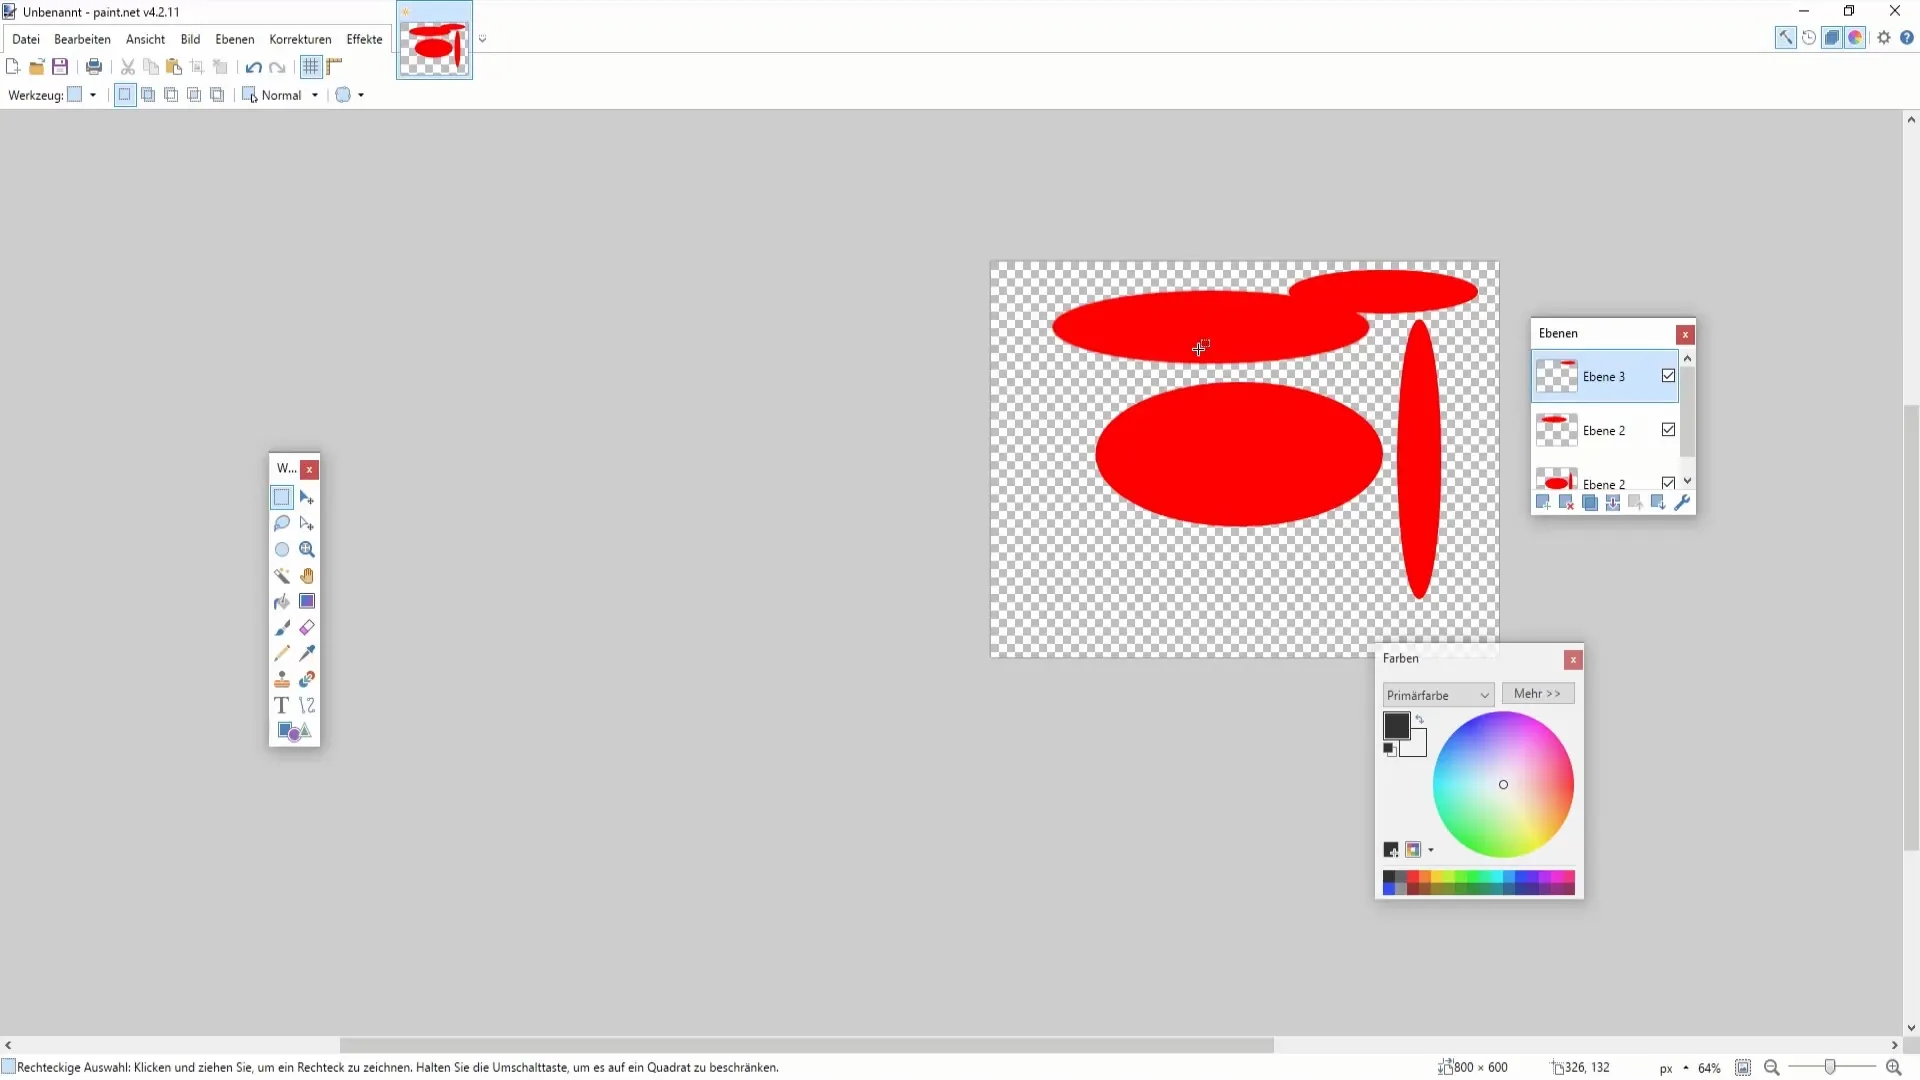1920x1080 pixels.
Task: Close the Ebenen panel
Action: (1685, 335)
